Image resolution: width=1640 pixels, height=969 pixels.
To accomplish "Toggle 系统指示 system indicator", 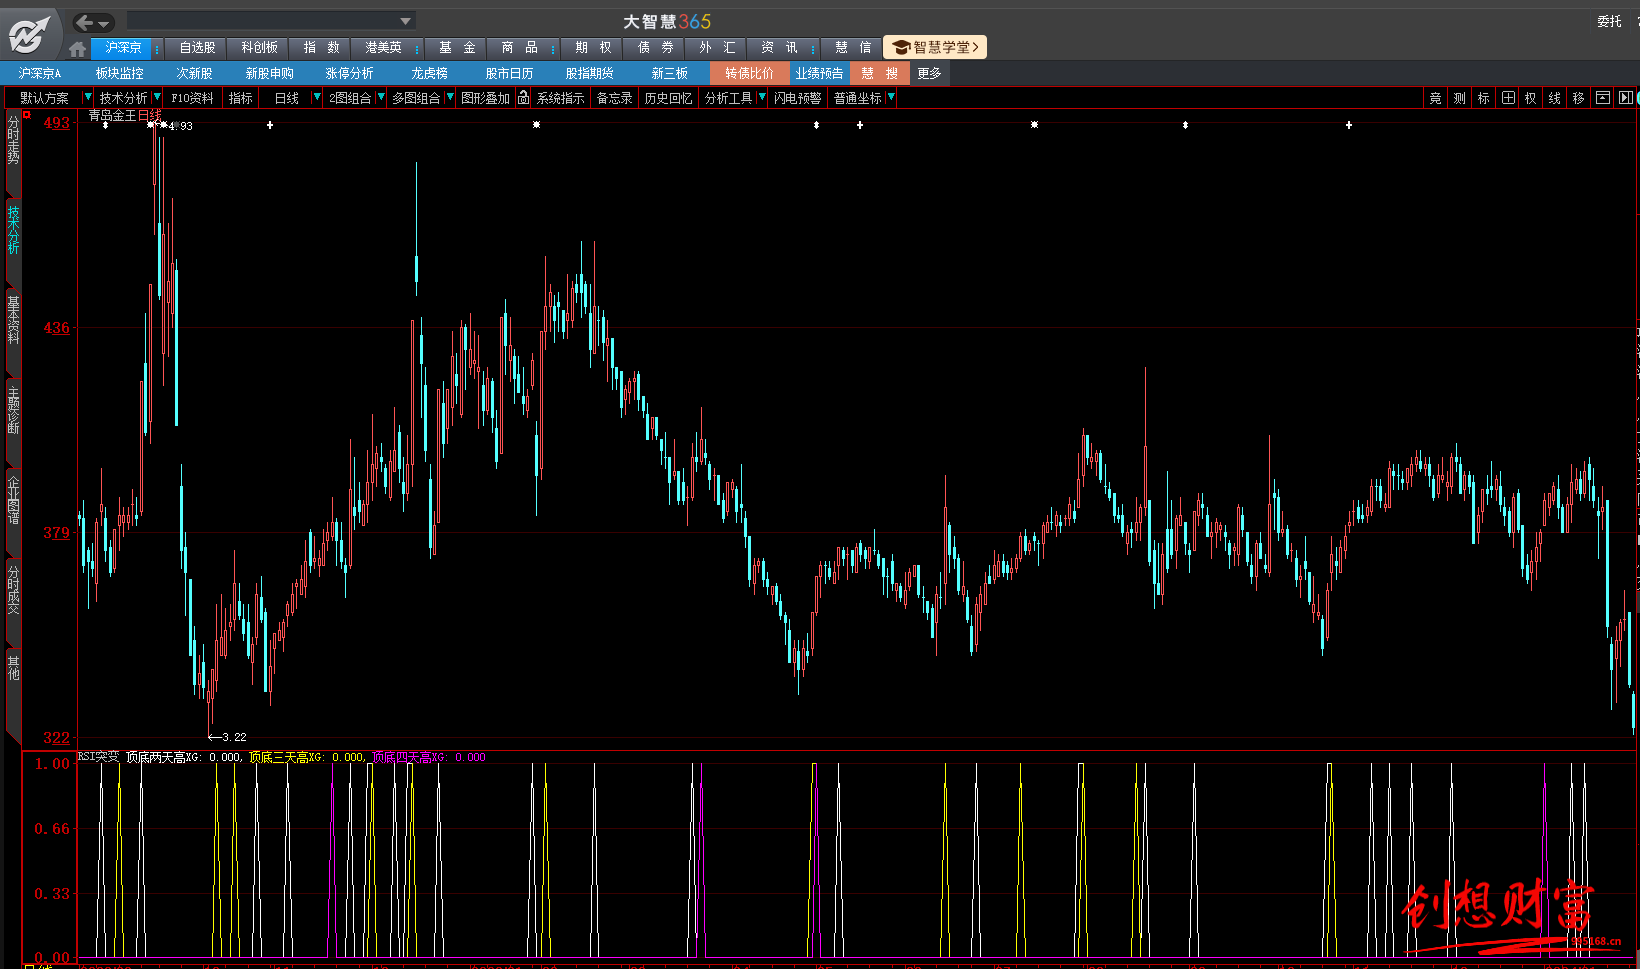I will [560, 98].
